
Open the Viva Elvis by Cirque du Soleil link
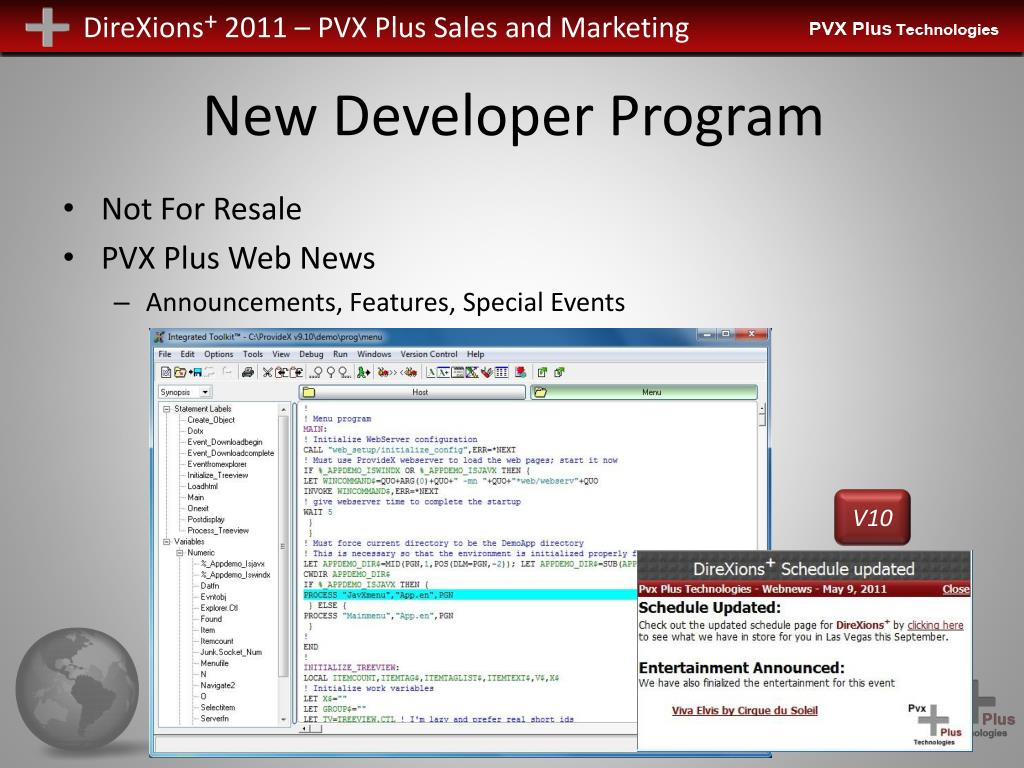point(744,711)
